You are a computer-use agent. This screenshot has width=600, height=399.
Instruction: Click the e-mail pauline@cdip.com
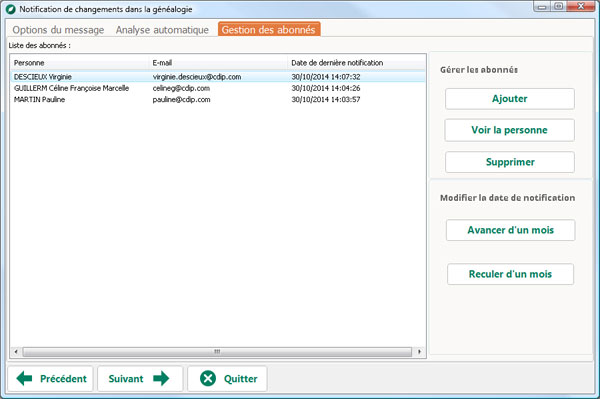coord(181,99)
